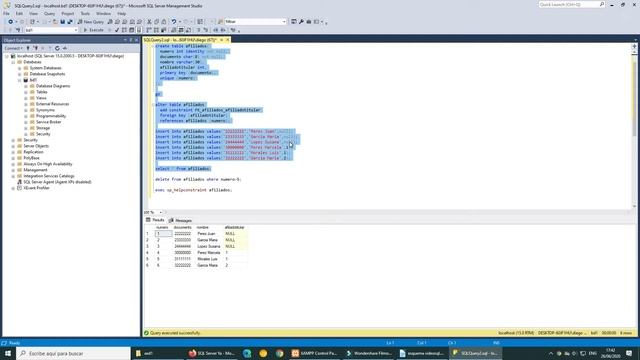Switch to the Messages tab

[x=180, y=220]
